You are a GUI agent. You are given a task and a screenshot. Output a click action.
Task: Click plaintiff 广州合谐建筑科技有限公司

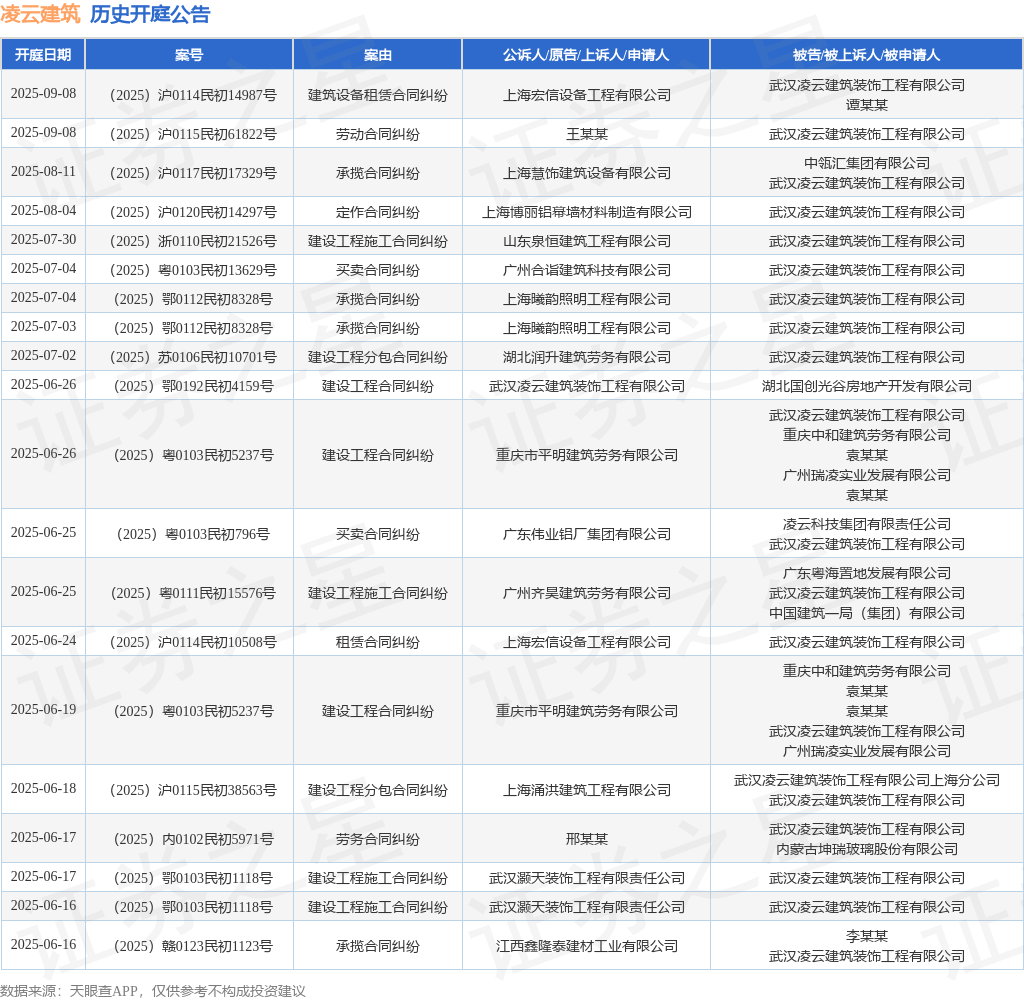(586, 270)
